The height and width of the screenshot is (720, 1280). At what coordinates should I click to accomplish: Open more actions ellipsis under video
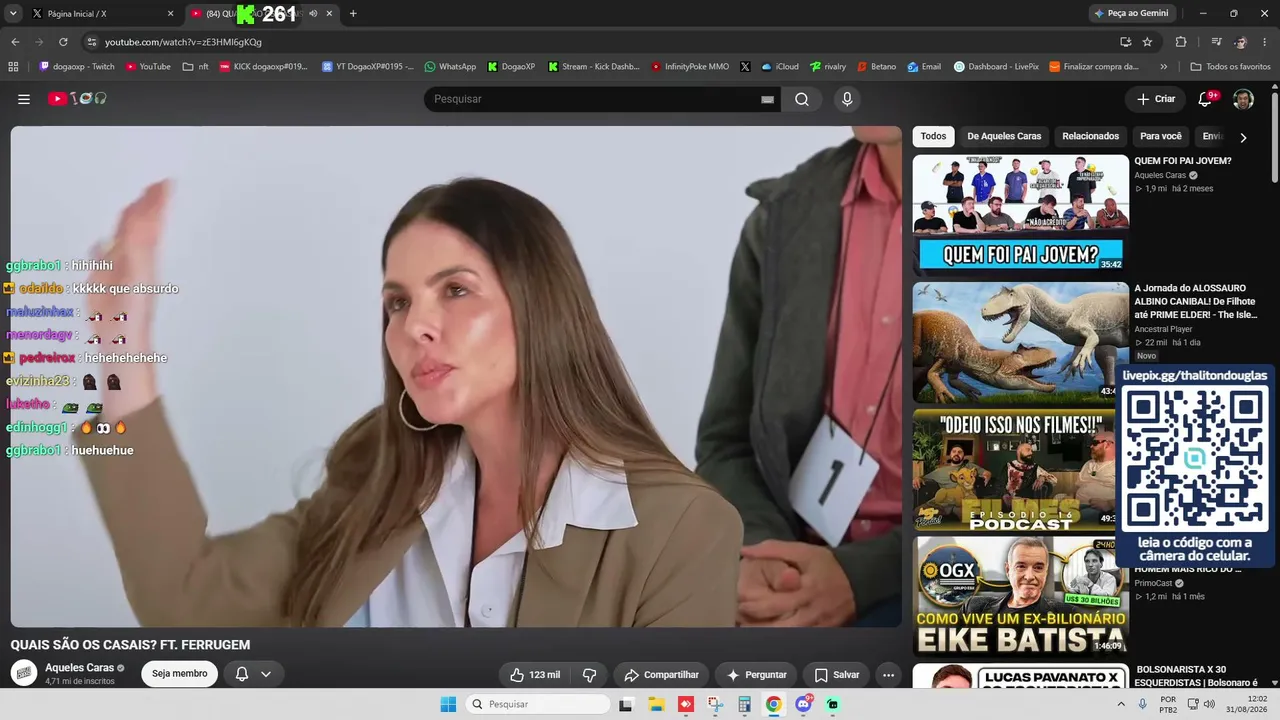(888, 675)
